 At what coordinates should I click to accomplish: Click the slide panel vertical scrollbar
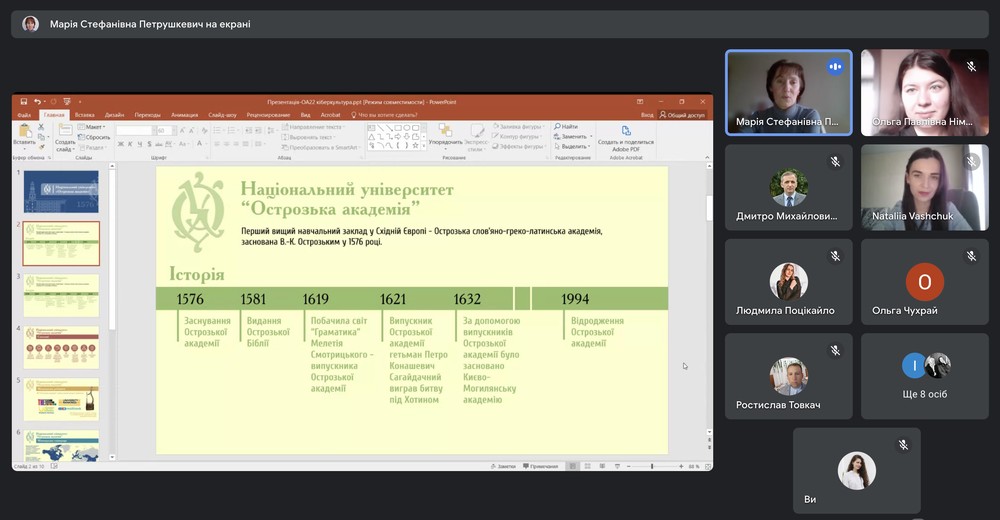pyautogui.click(x=112, y=310)
